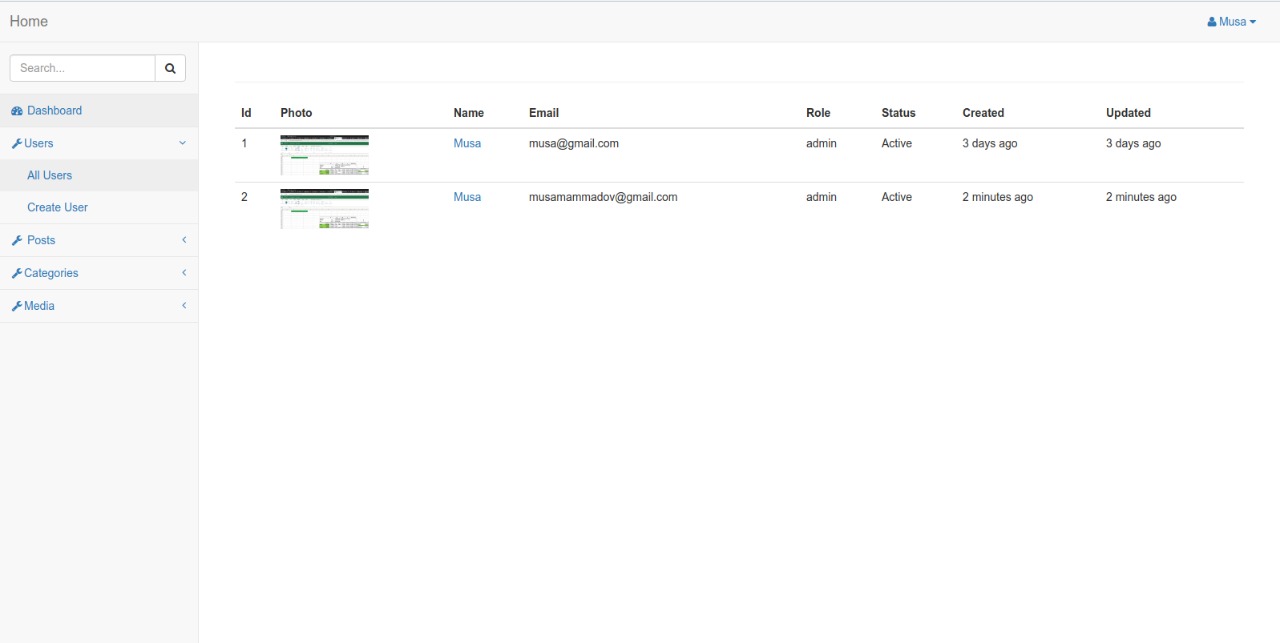Click the Created column header
The width and height of the screenshot is (1280, 643).
pos(983,113)
